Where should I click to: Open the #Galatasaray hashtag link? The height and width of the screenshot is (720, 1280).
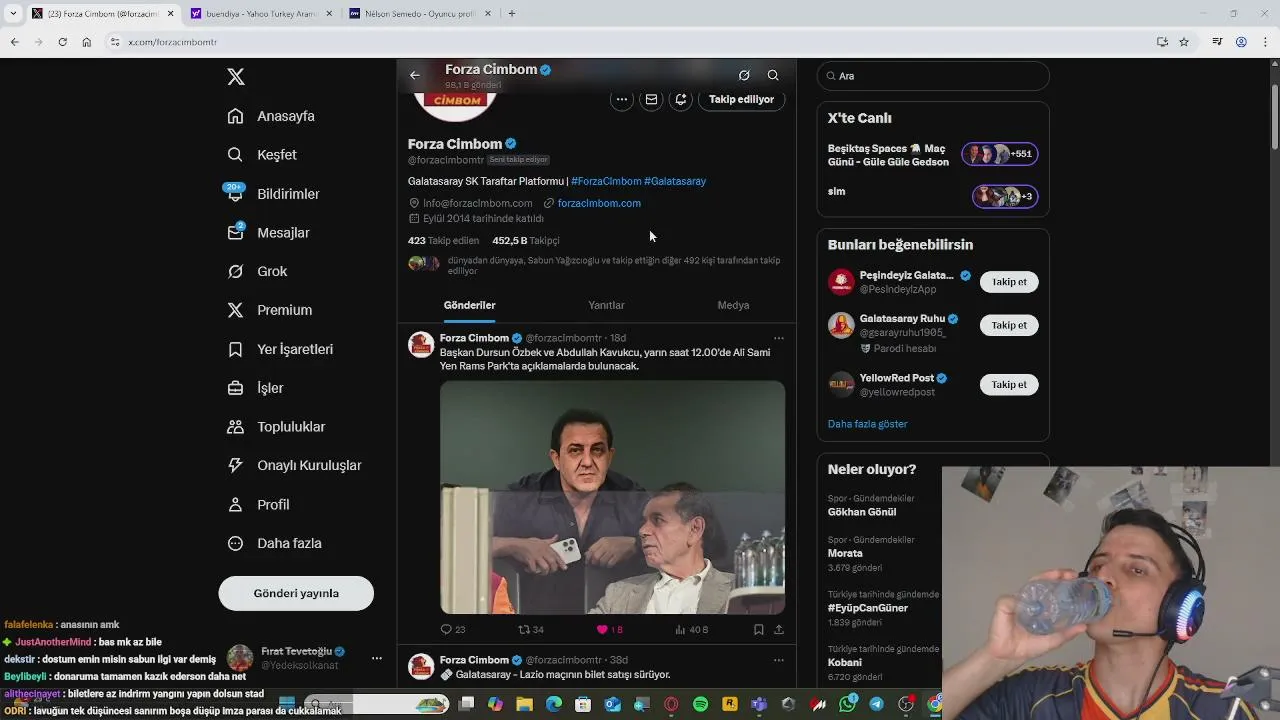pos(675,181)
